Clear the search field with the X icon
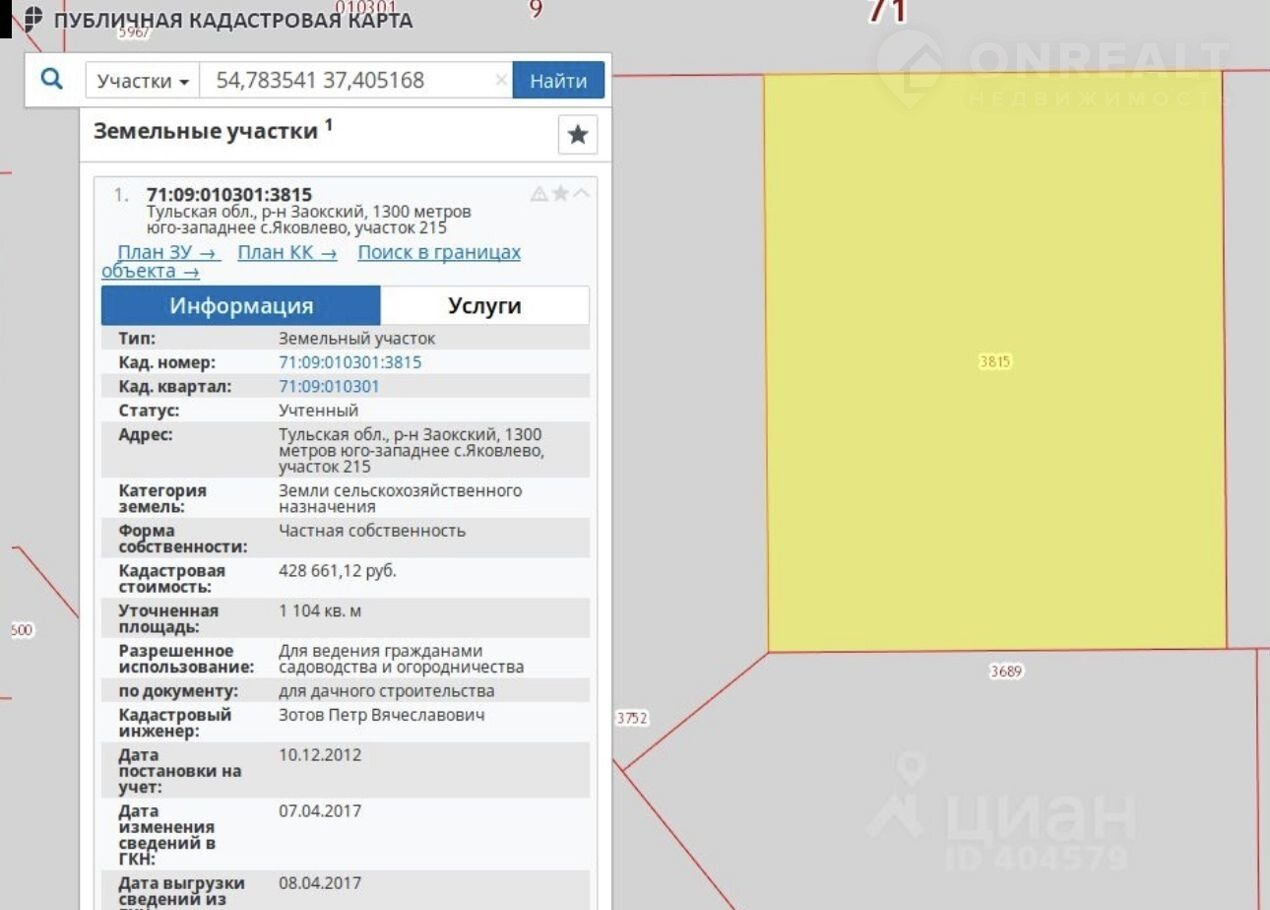 coord(501,80)
